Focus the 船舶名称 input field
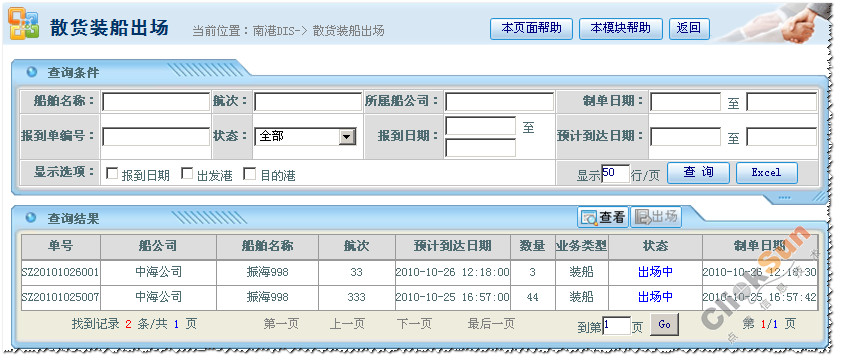The width and height of the screenshot is (842, 362). click(156, 102)
